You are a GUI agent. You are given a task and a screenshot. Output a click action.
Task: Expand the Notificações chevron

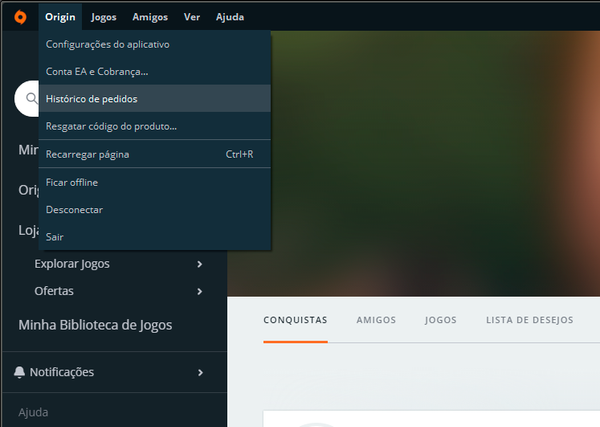200,372
